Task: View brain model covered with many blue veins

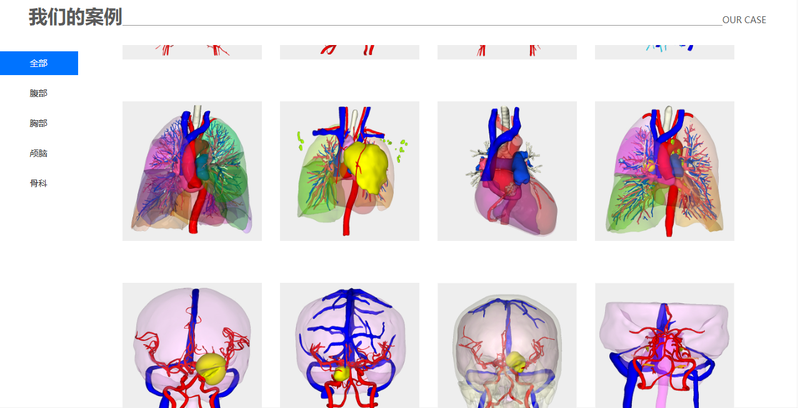Action: click(349, 346)
